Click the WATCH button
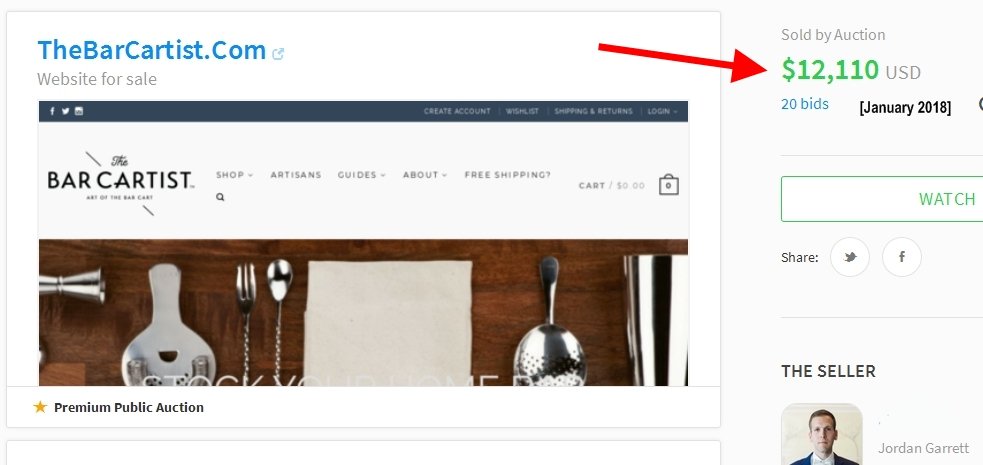 [882, 199]
